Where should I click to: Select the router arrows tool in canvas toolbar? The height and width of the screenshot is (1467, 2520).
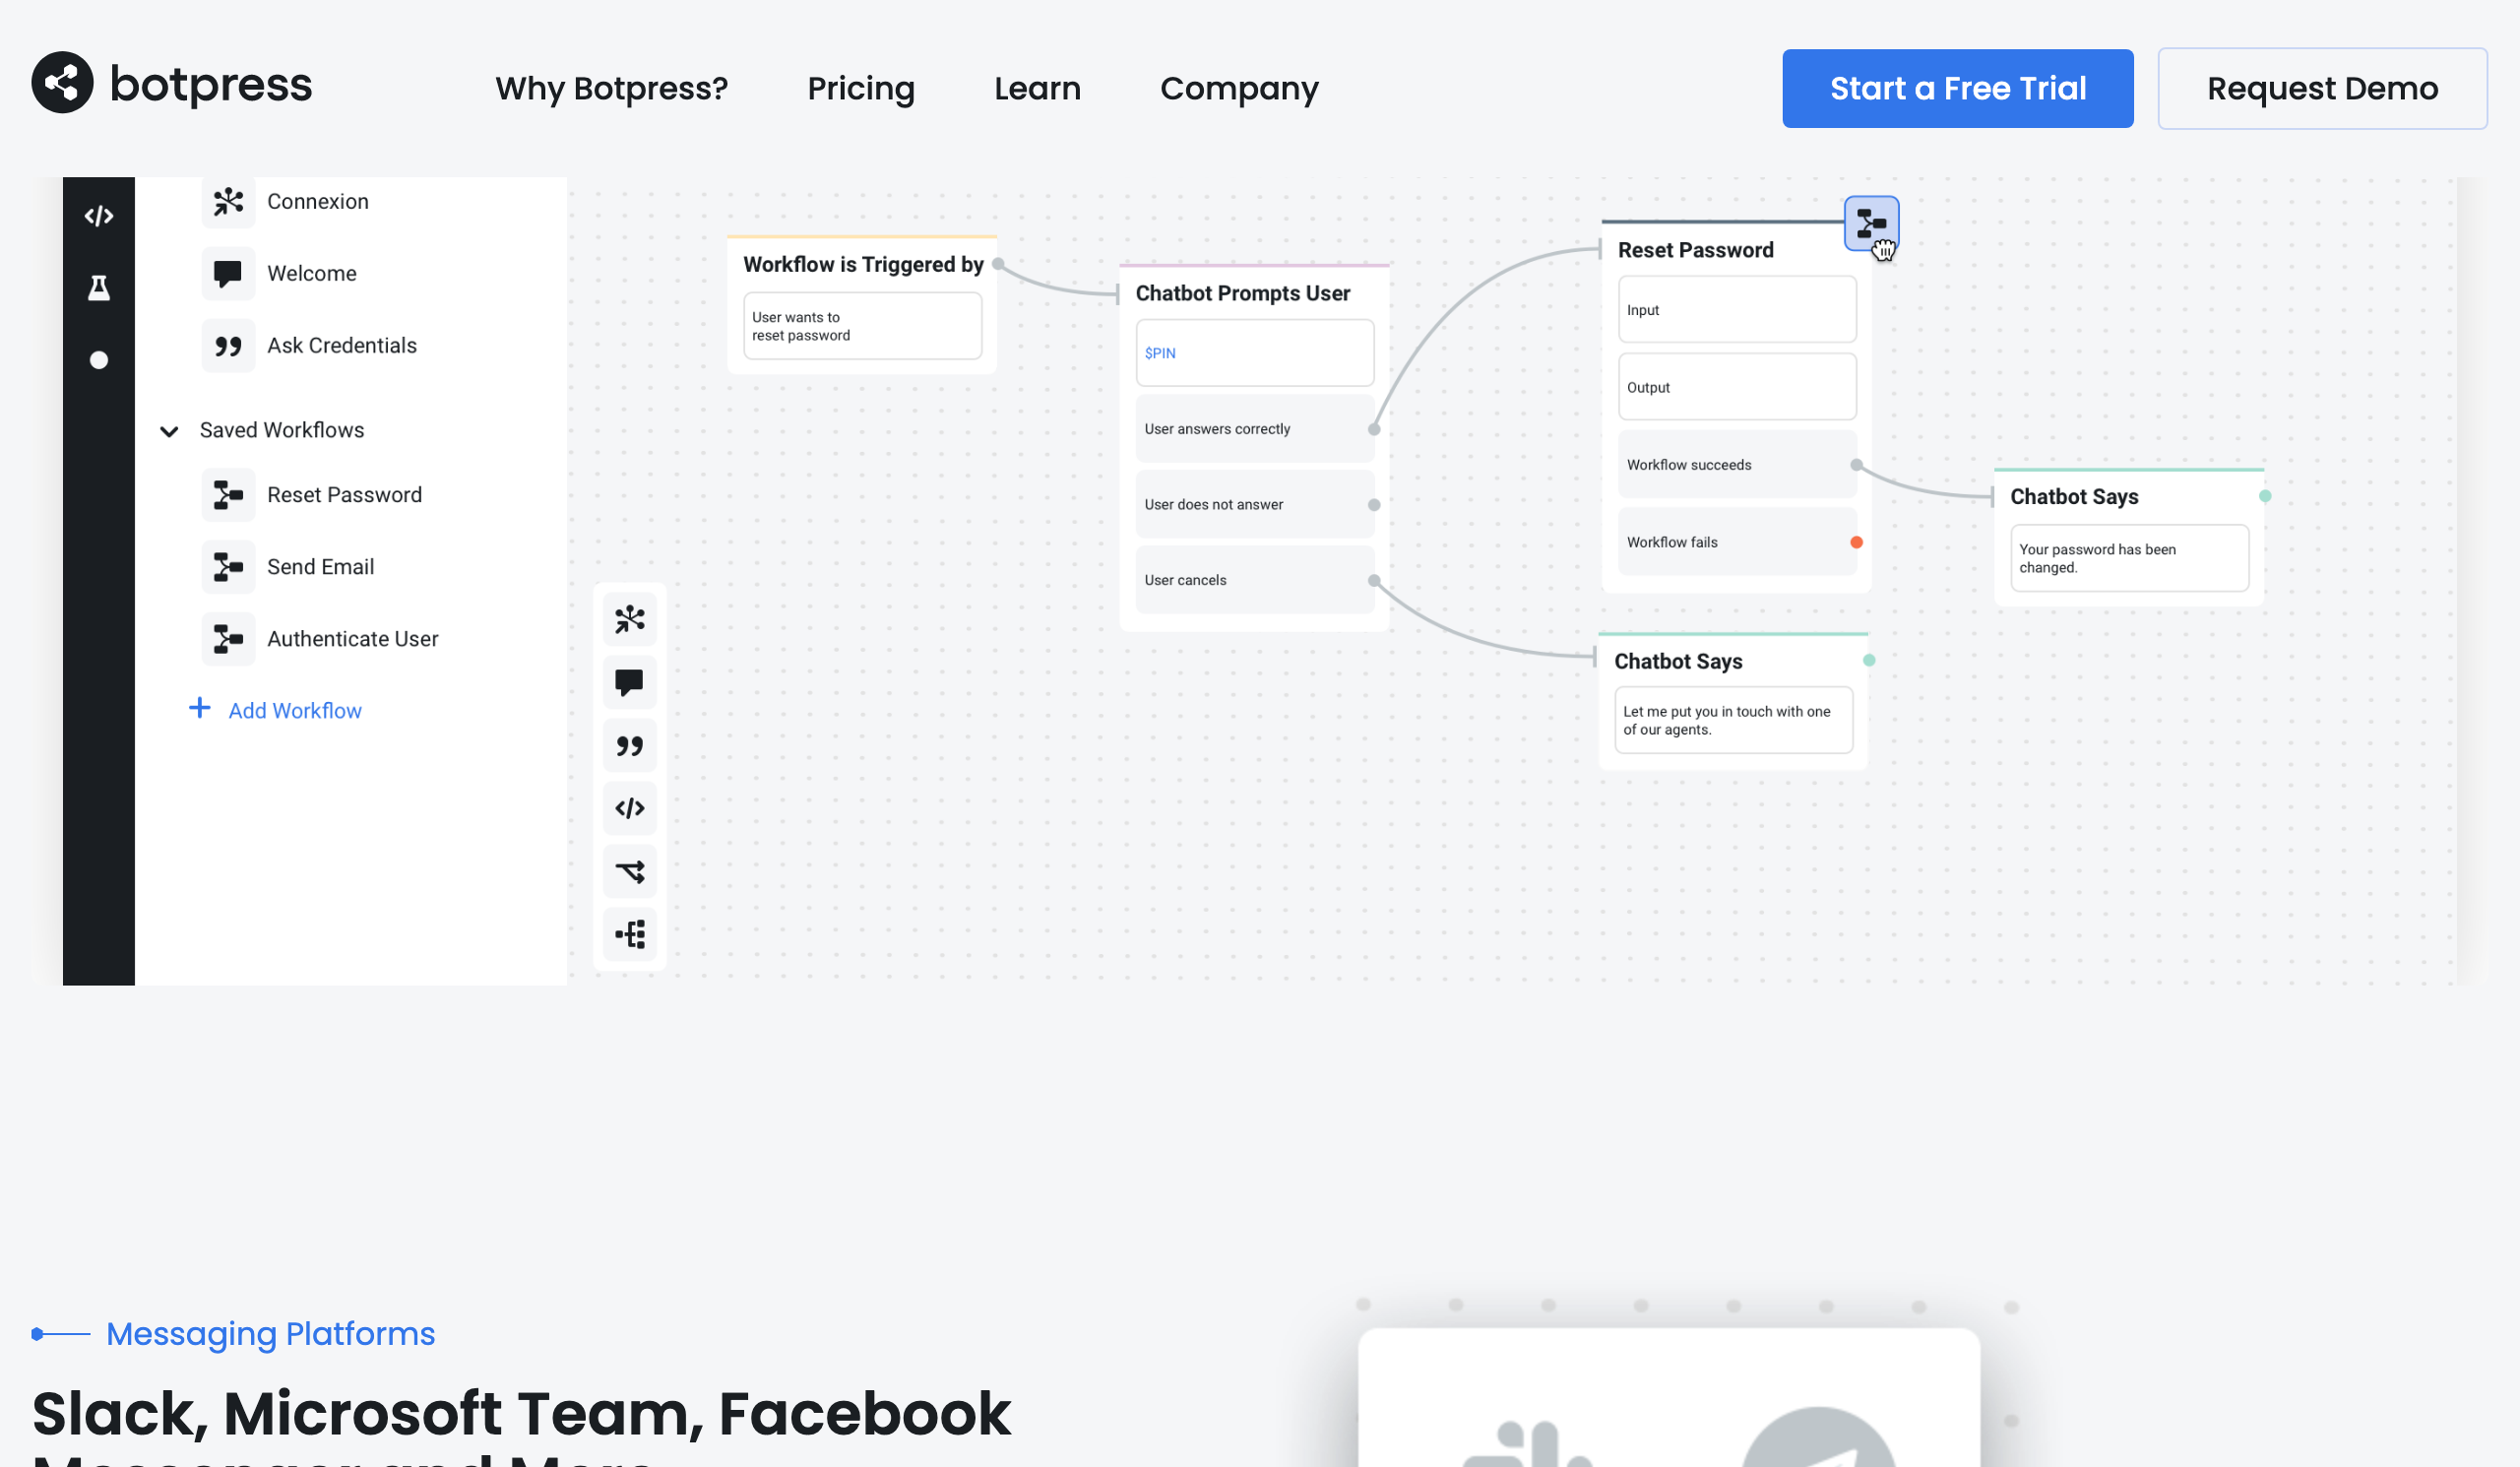point(630,872)
